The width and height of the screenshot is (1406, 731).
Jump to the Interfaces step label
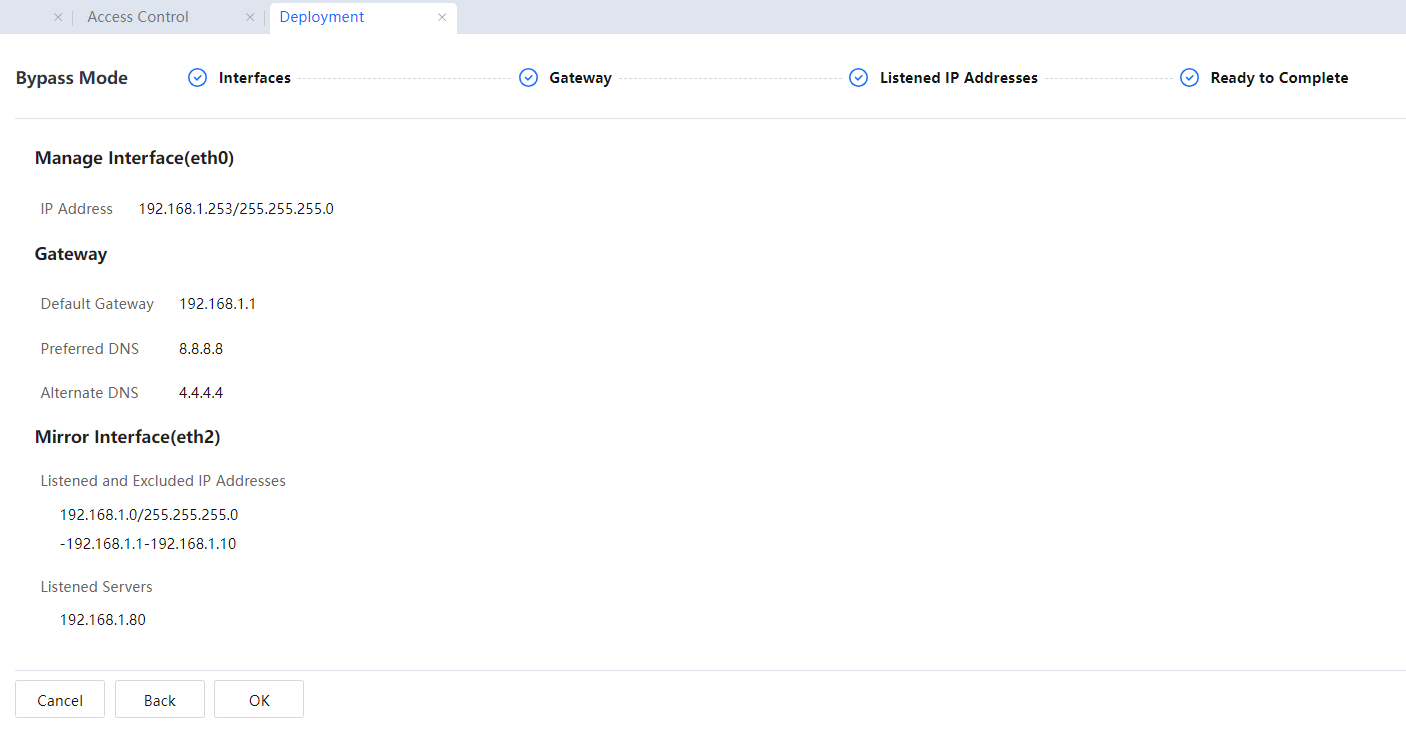click(255, 78)
